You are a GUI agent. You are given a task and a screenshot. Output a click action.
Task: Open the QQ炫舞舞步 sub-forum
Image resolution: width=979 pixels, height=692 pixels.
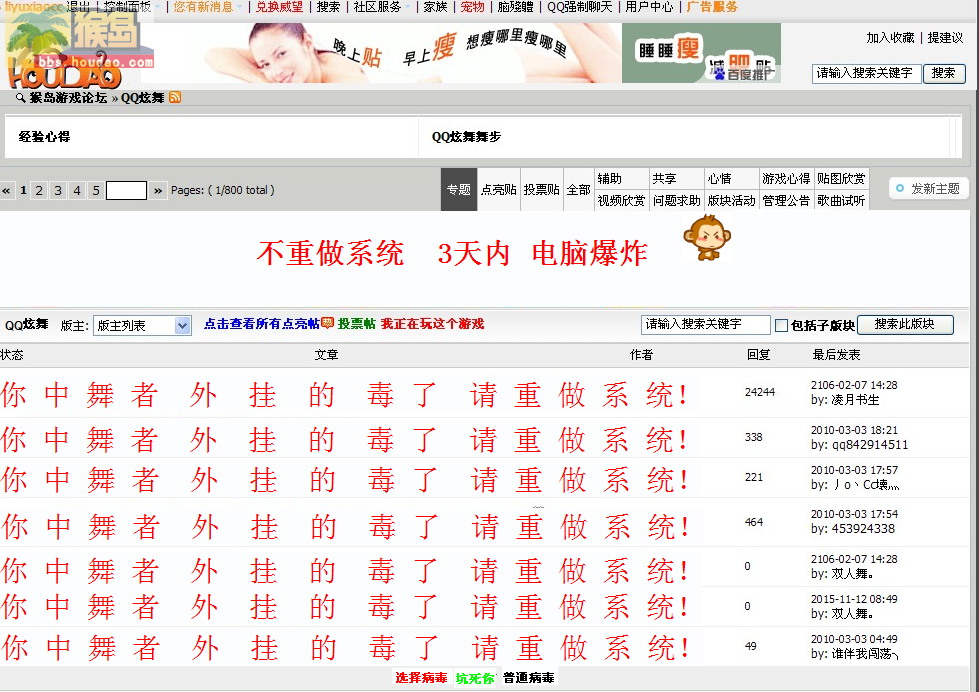tap(466, 137)
